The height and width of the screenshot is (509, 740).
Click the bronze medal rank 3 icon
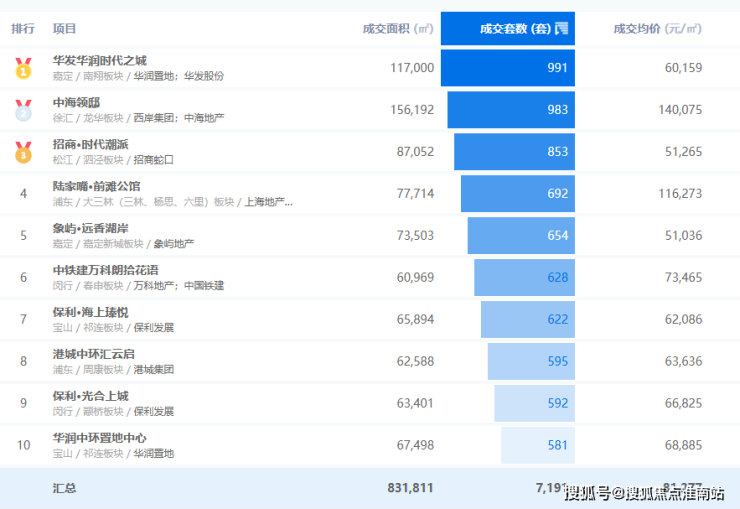[x=23, y=152]
